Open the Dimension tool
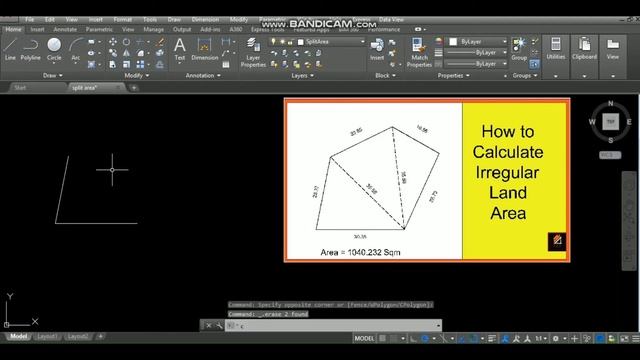Screen dimensions: 640x360 pyautogui.click(x=204, y=49)
